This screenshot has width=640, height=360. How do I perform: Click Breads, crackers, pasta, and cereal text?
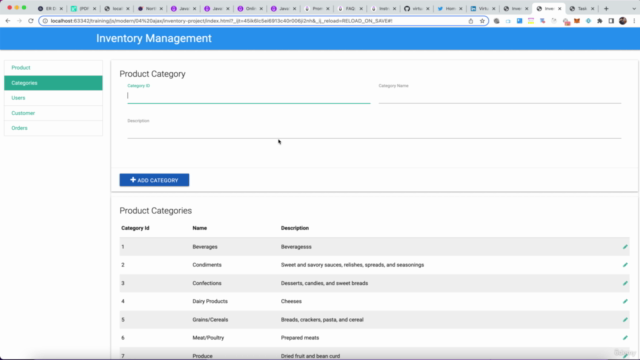tap(322, 320)
